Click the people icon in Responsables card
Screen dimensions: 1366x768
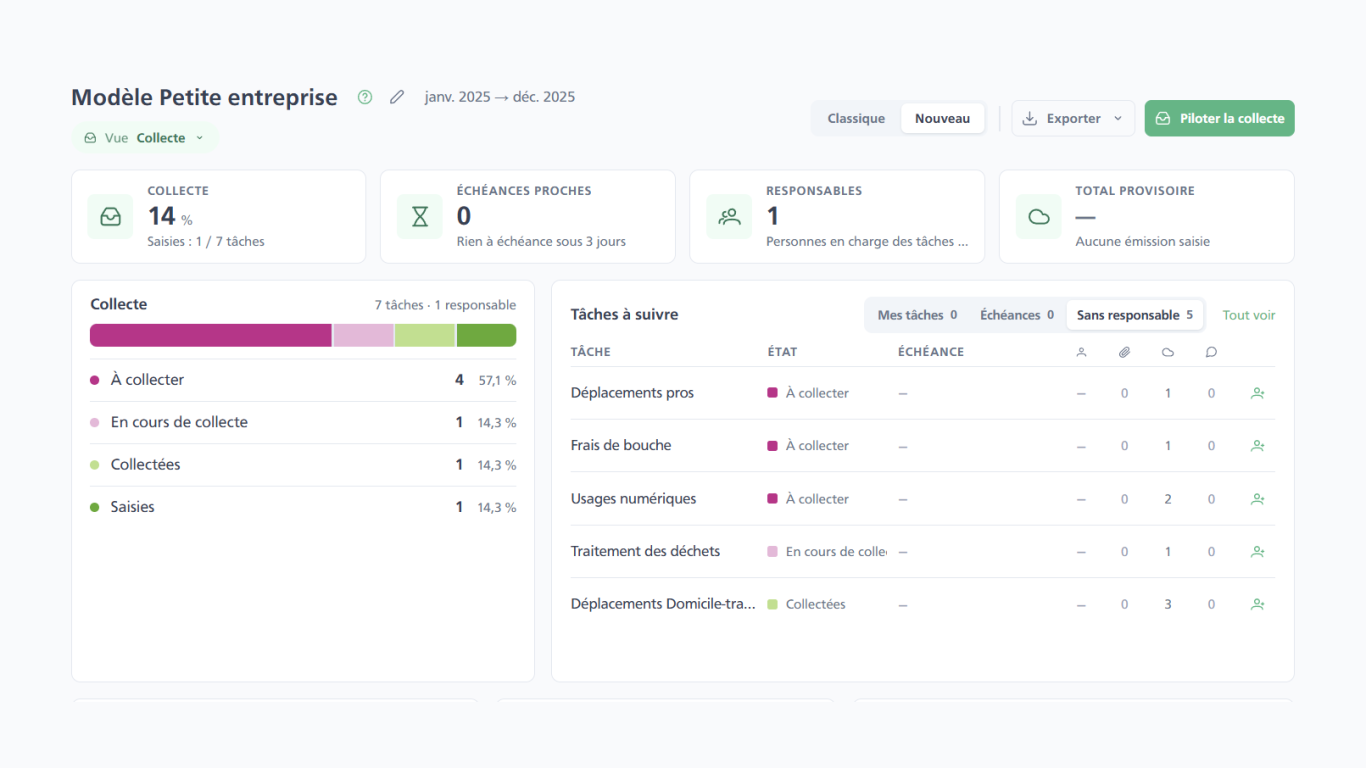pos(729,216)
